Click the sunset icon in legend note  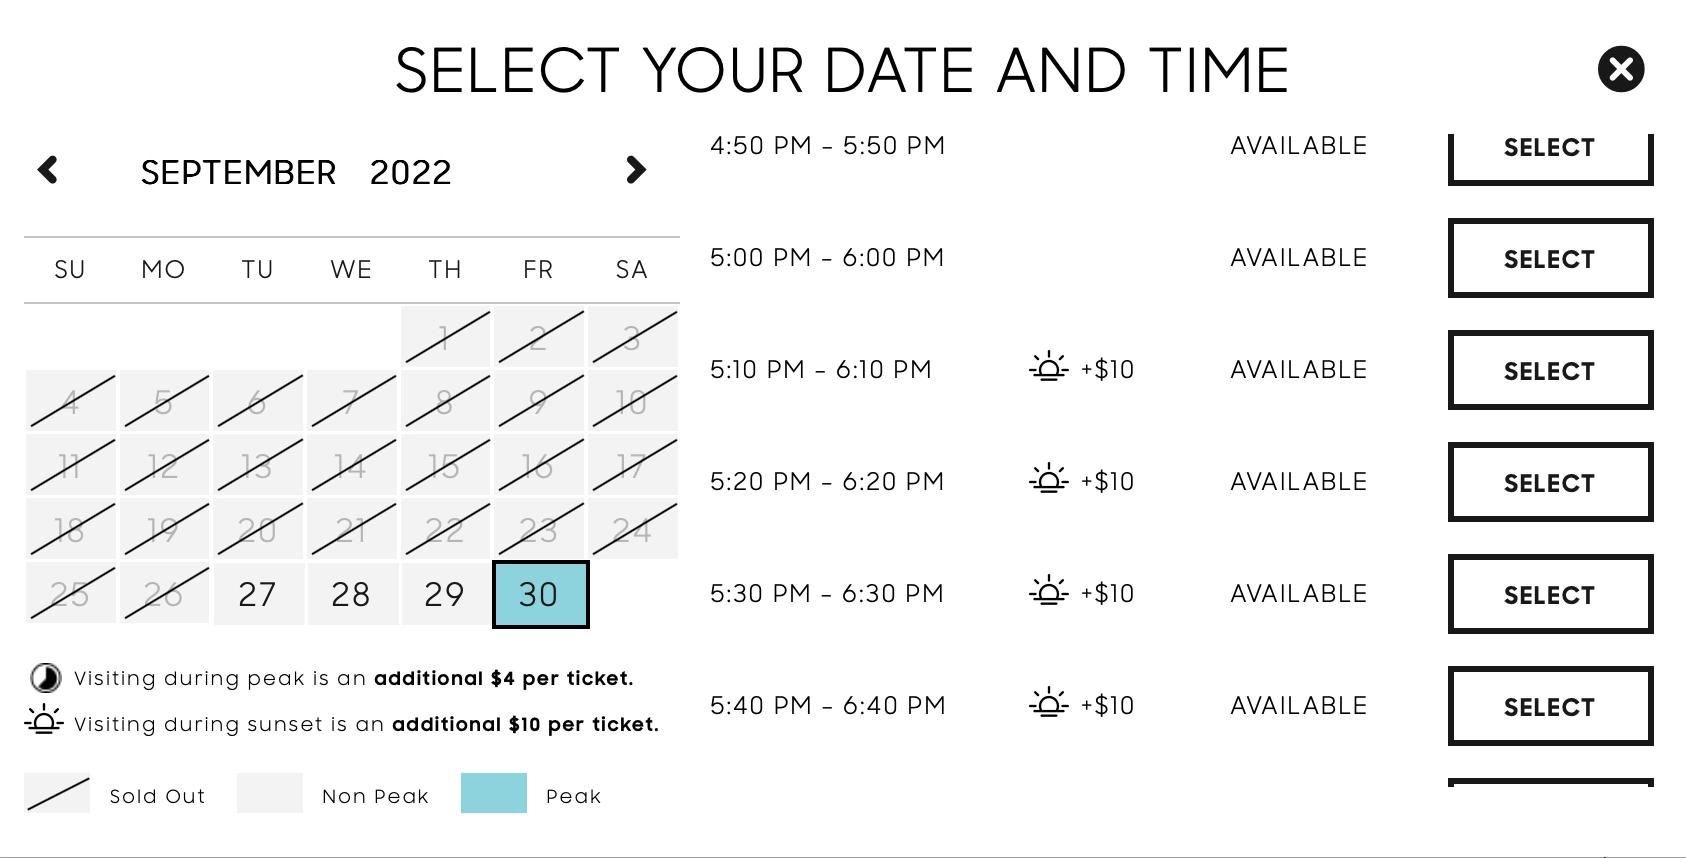[x=44, y=721]
